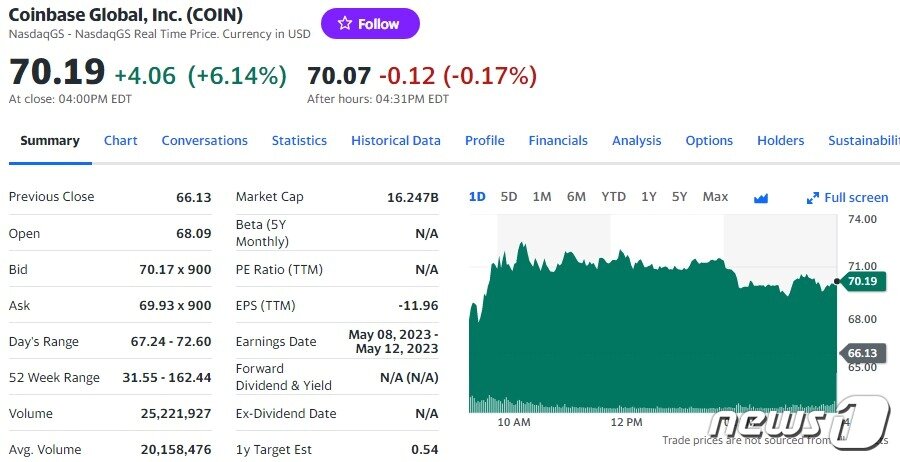Select the 1D chart range
This screenshot has height=462, width=900.
(x=477, y=197)
